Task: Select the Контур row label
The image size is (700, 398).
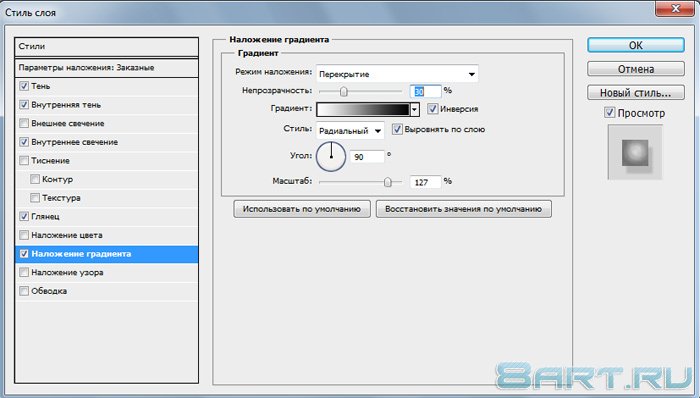Action: pos(57,179)
